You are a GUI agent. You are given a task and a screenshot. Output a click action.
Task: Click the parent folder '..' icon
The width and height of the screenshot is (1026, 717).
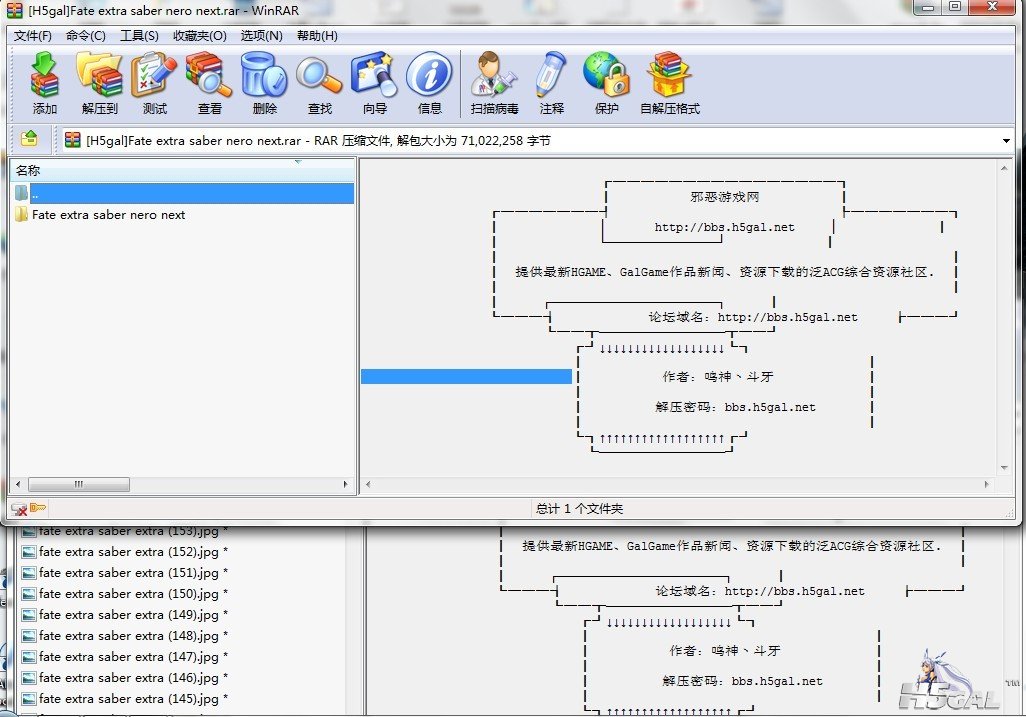22,193
